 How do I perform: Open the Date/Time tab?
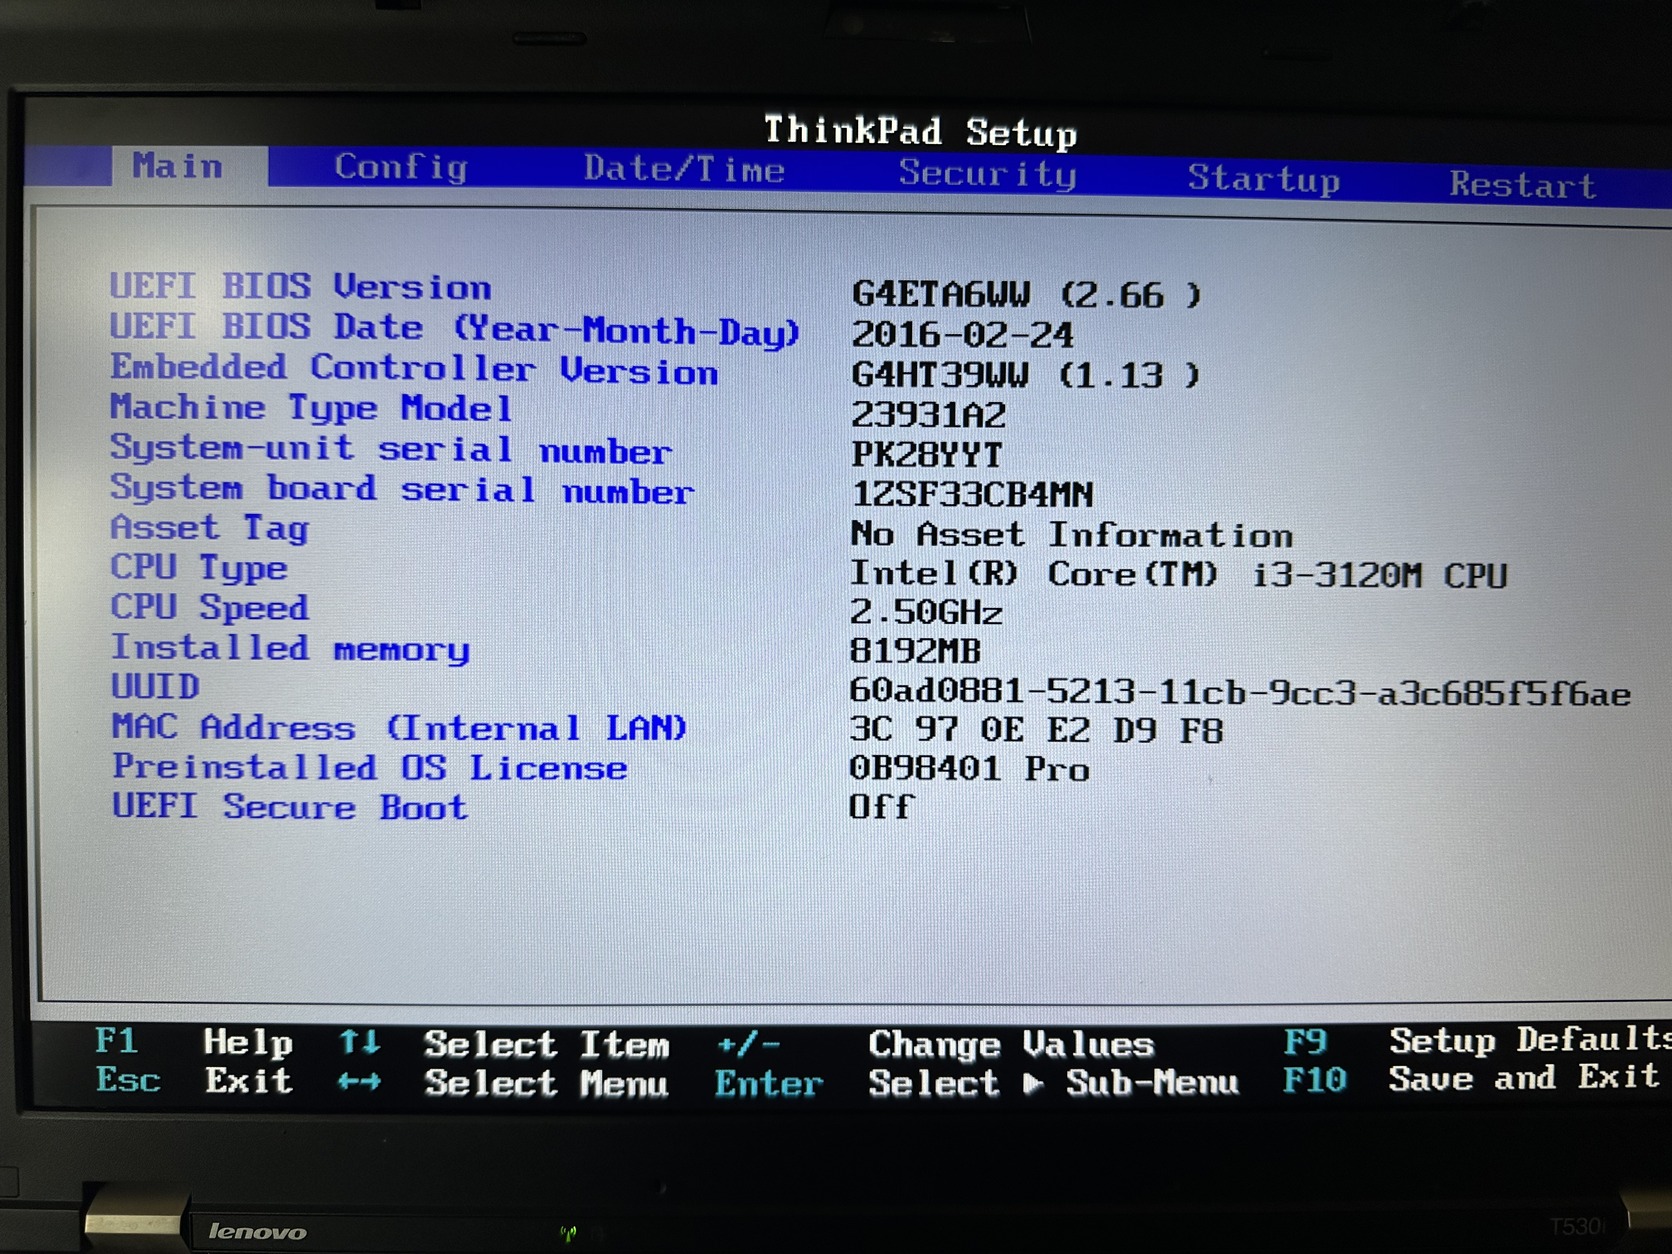(x=684, y=169)
